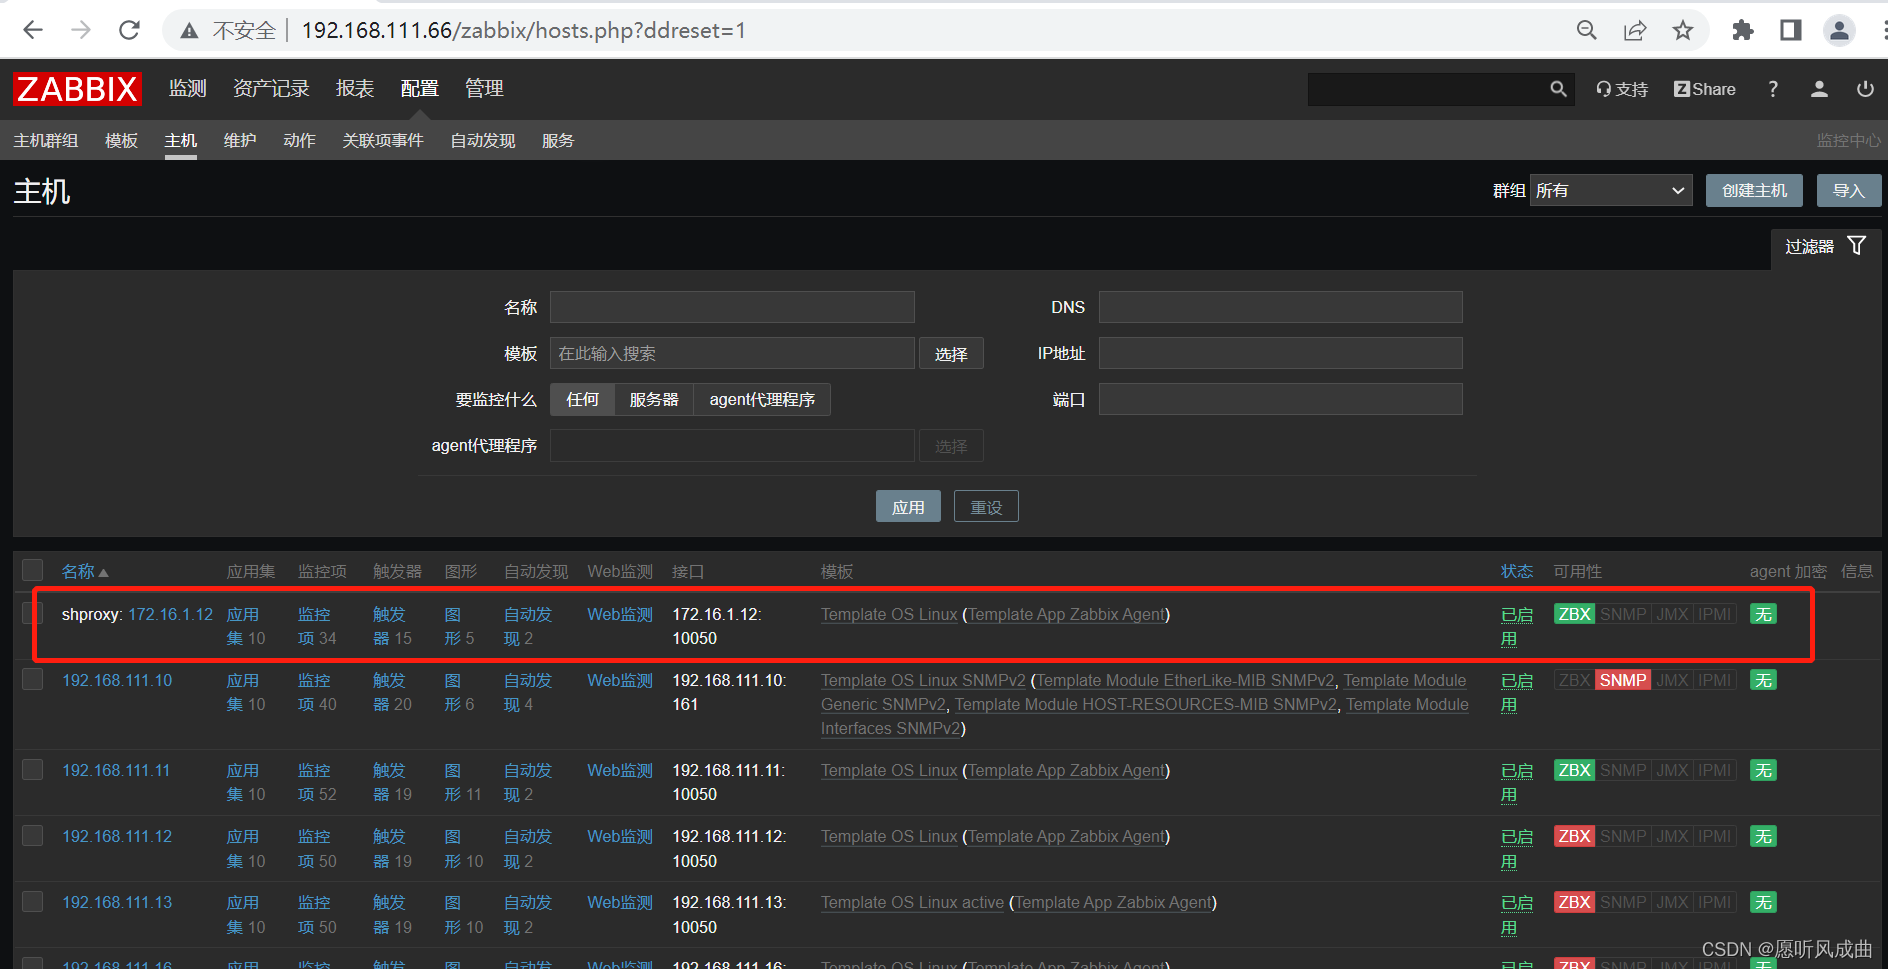Open the 群组 dropdown showing 所有

click(x=1611, y=190)
